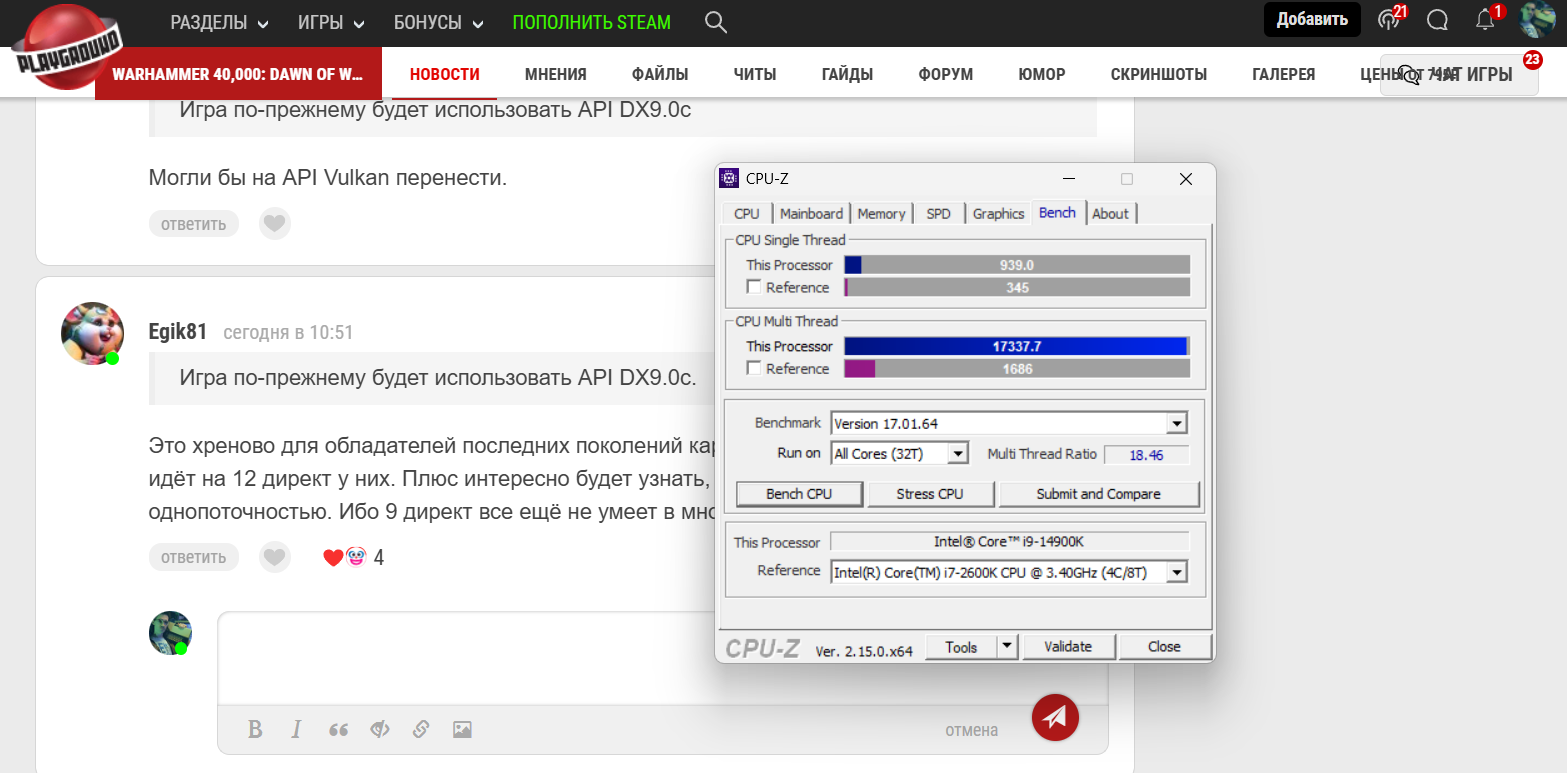Open the ГАЛЕРЕЯ section tab
1567x773 pixels.
tap(1284, 74)
